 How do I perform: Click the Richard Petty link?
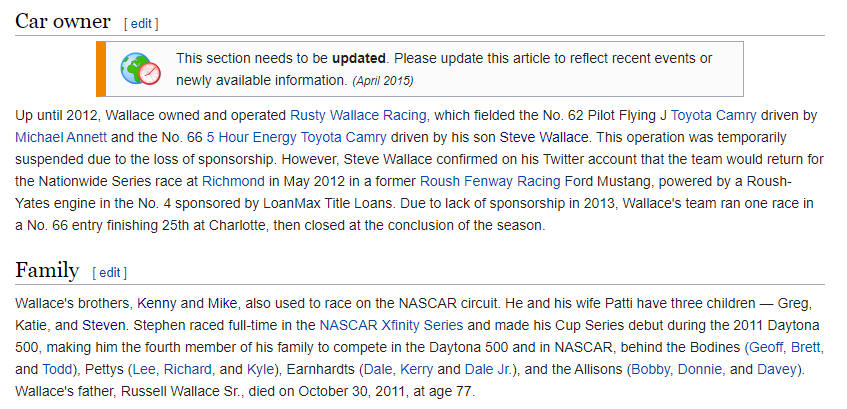click(187, 370)
